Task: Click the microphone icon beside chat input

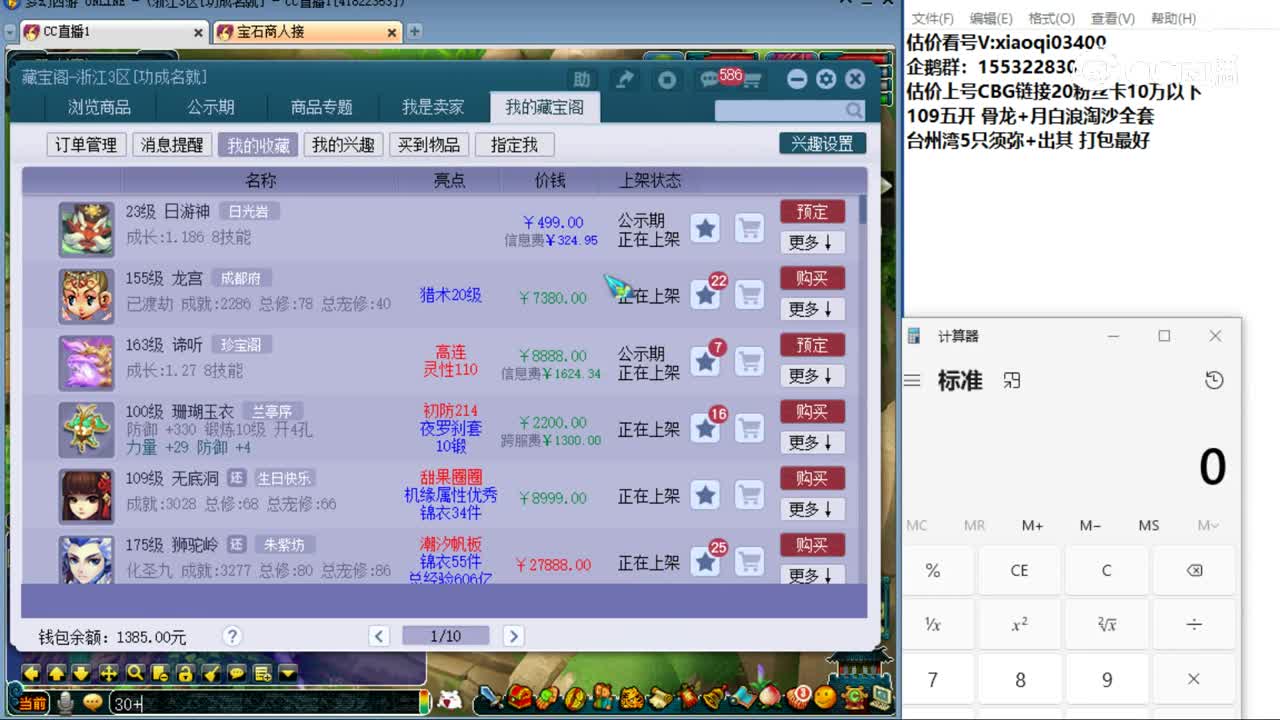Action: (64, 704)
